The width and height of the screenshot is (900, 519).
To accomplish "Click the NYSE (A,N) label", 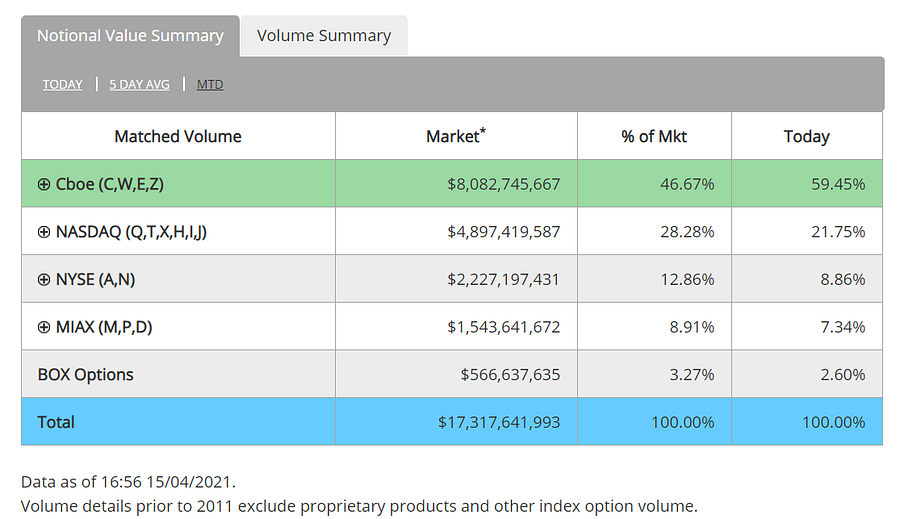I will [95, 280].
